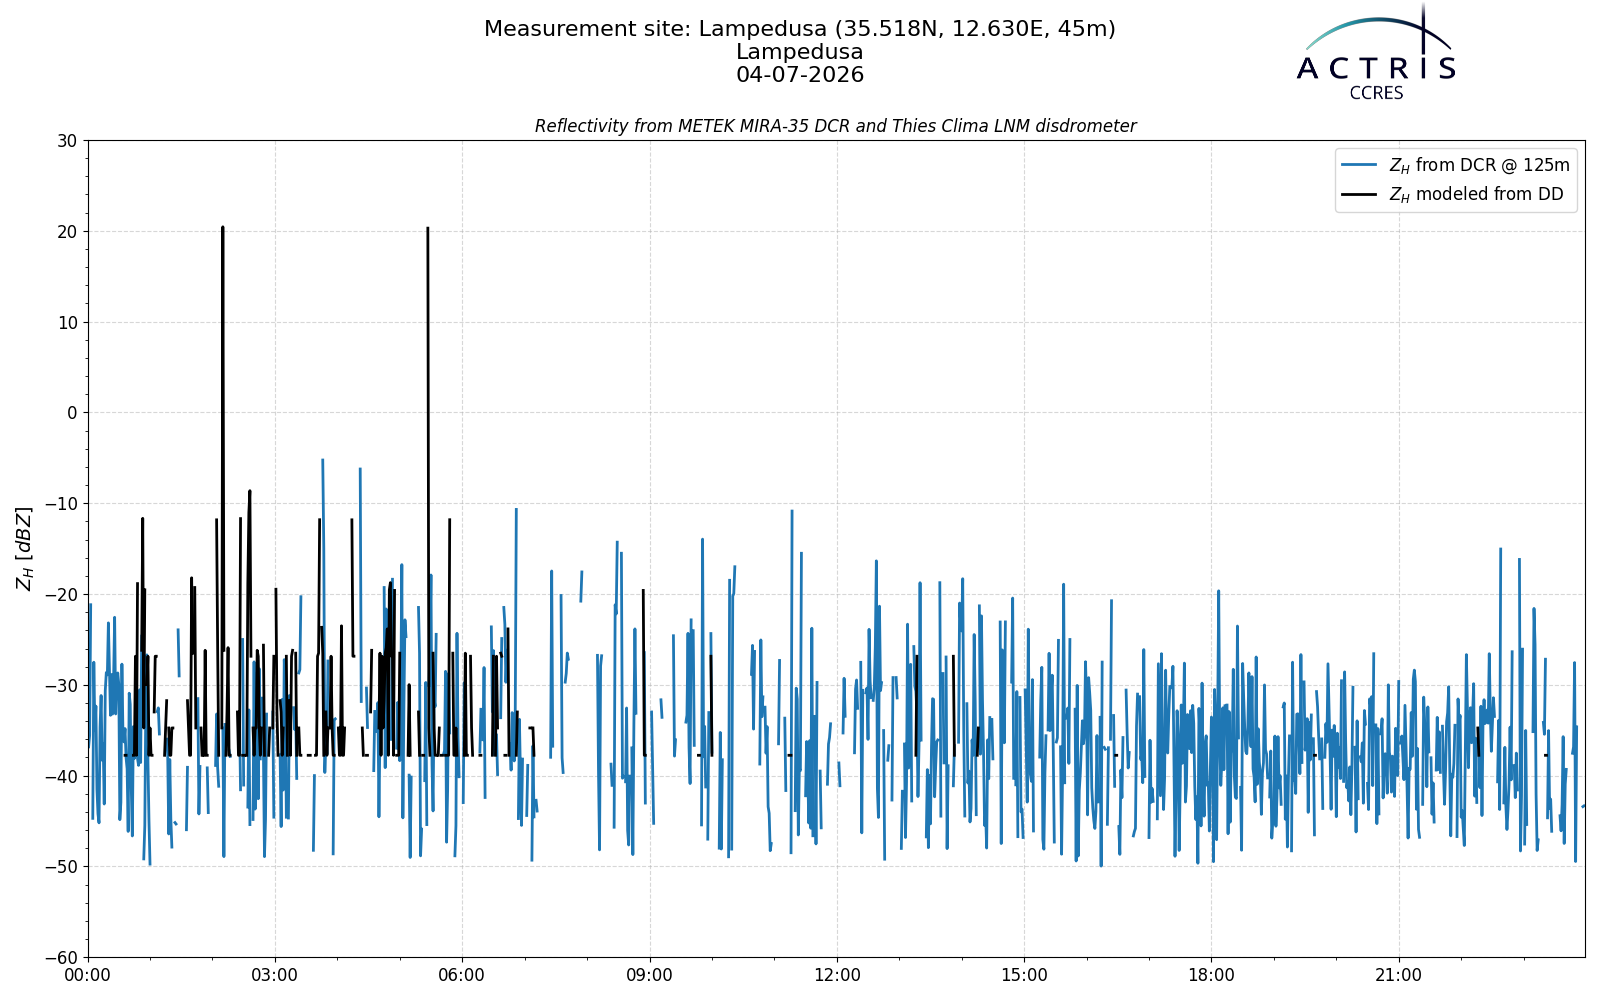1600x1000 pixels.
Task: Click the x-axis time label 00:00
Action: pos(88,975)
